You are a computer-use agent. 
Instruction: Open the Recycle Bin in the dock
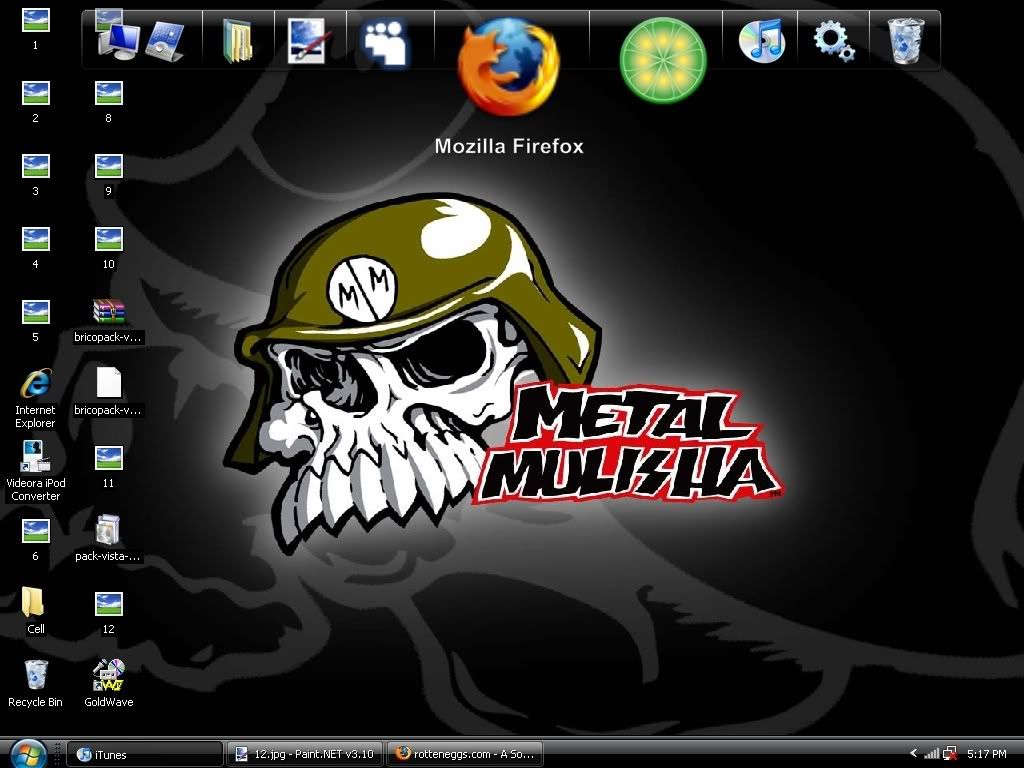[x=906, y=41]
